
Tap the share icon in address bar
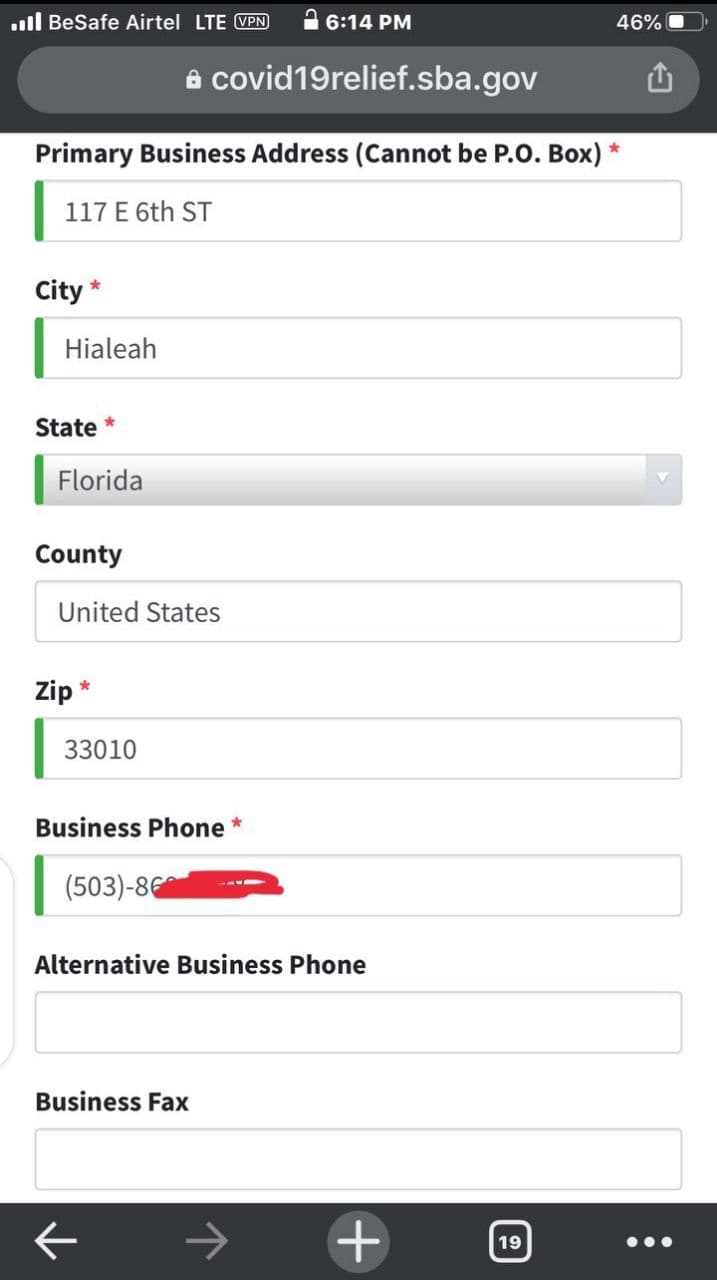[x=659, y=78]
